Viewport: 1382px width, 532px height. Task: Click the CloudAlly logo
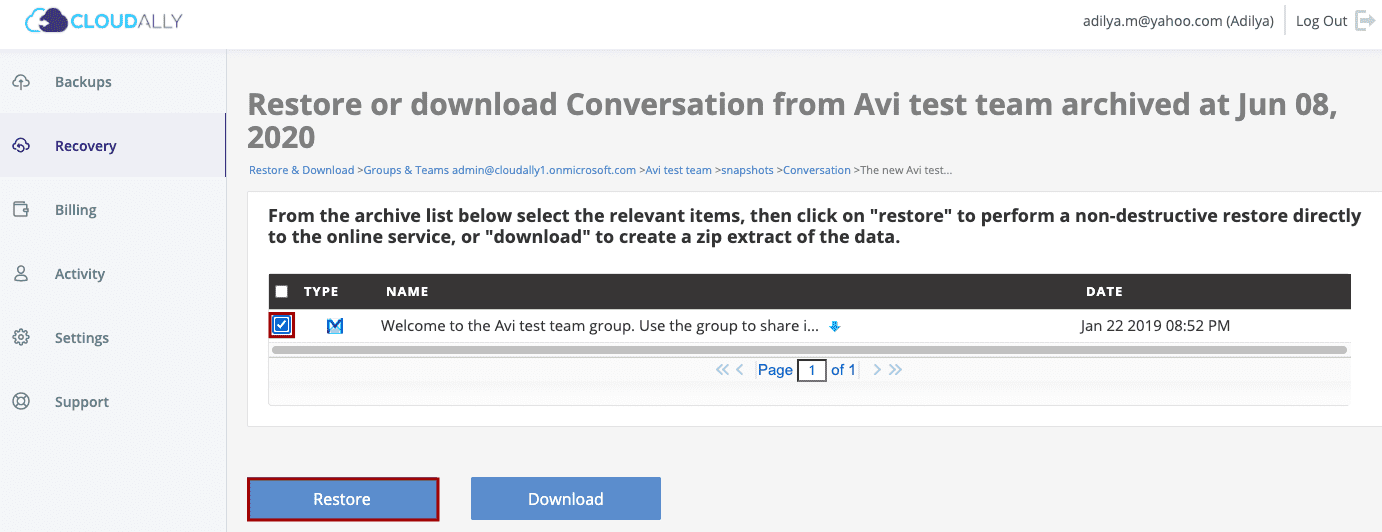click(103, 20)
